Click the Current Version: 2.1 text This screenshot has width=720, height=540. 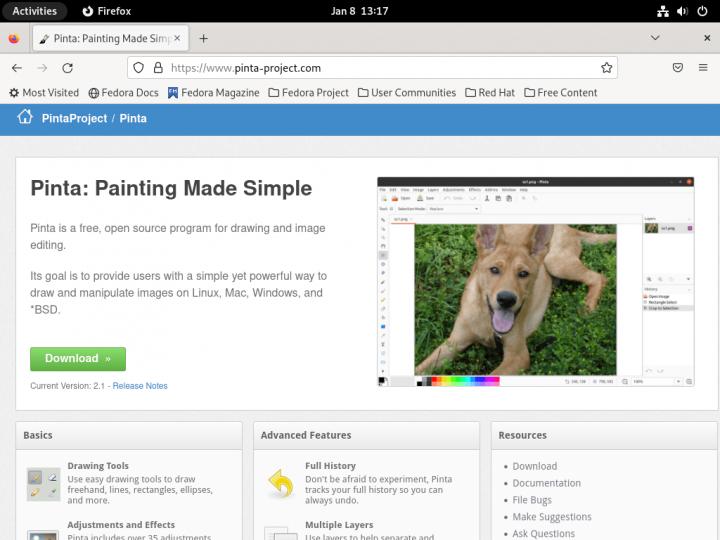tap(68, 386)
